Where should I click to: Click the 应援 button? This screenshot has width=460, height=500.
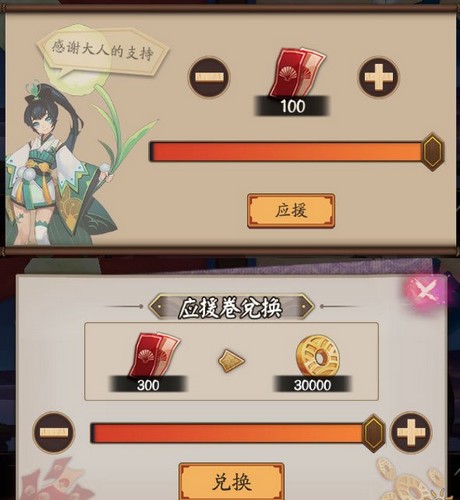(291, 211)
